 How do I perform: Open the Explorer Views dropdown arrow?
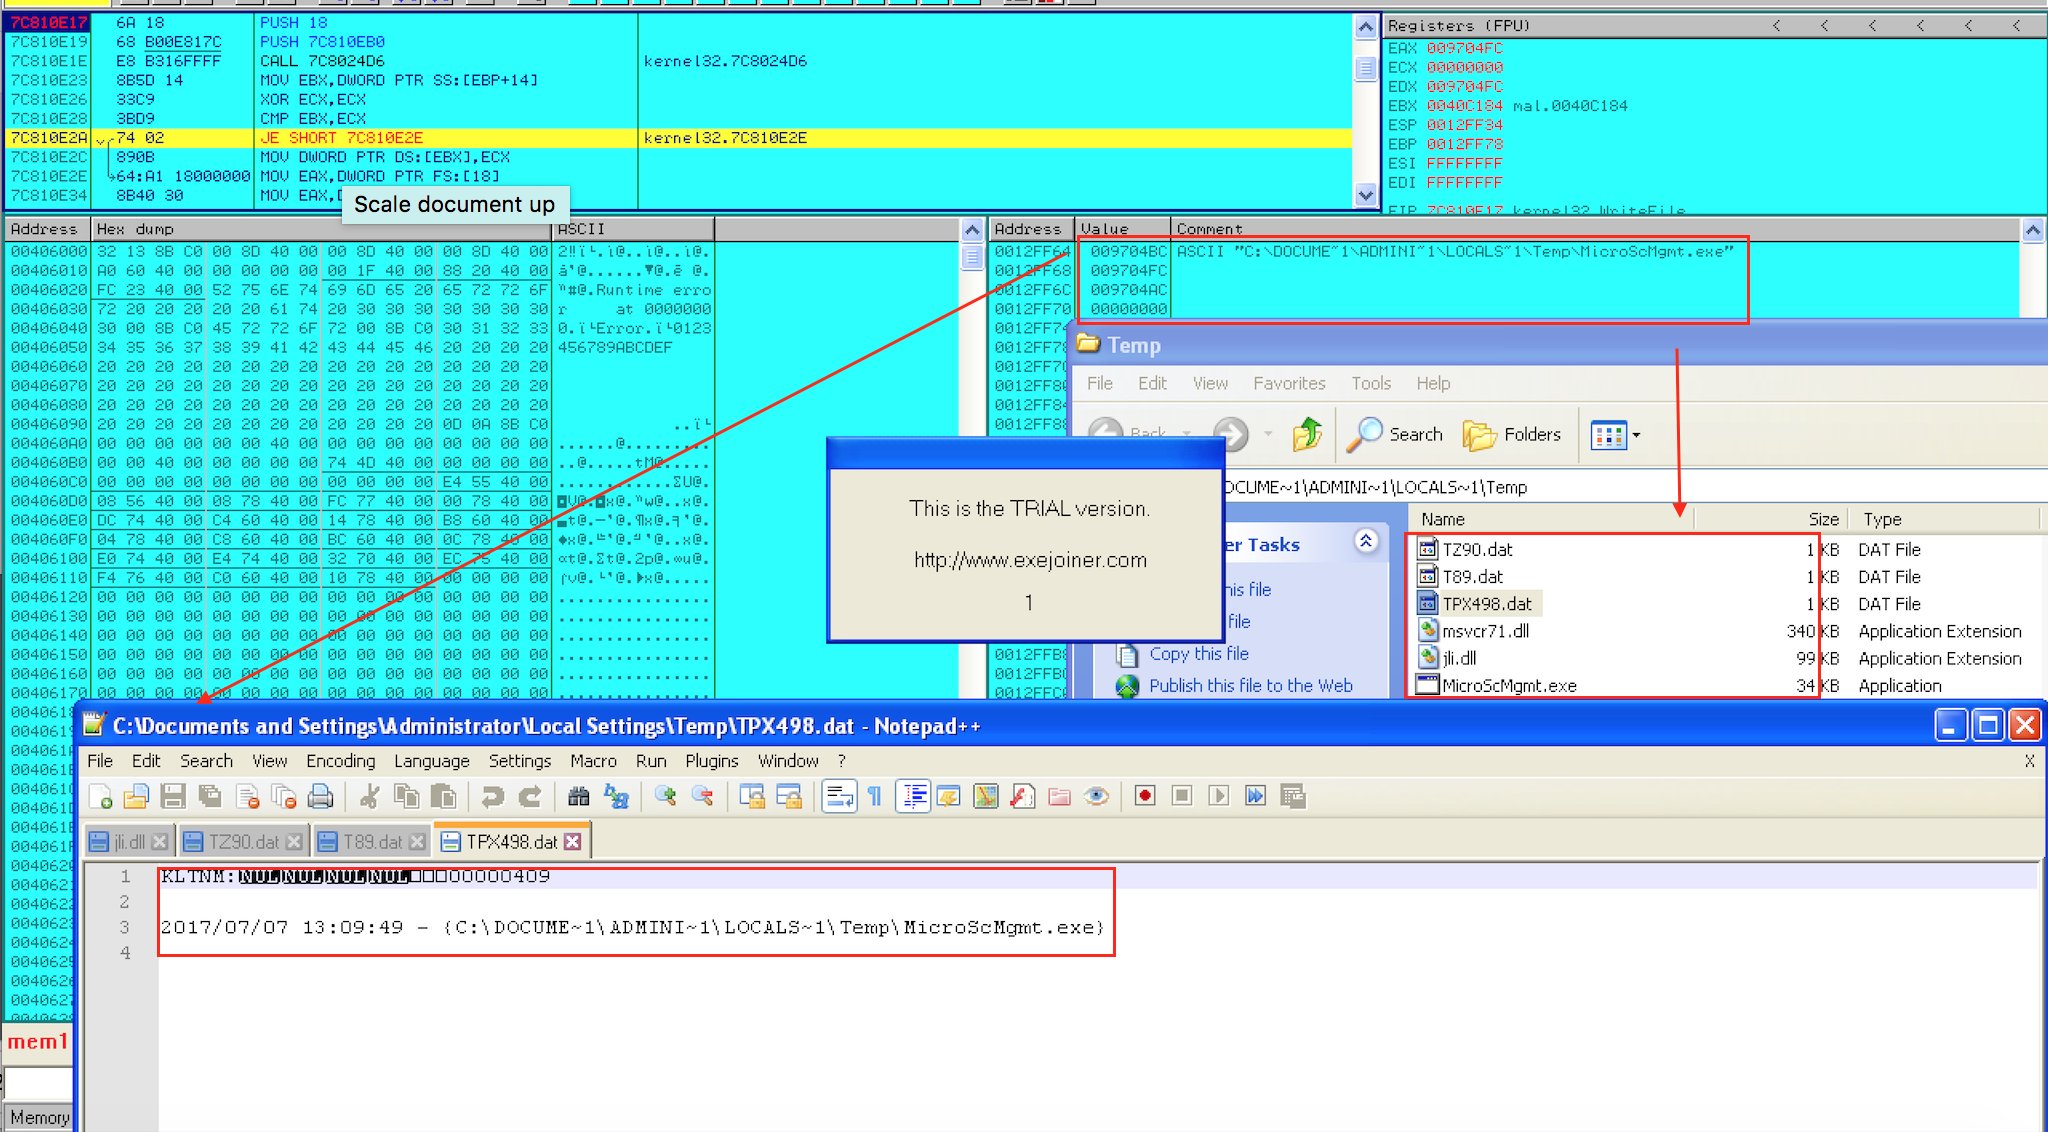click(x=1636, y=435)
